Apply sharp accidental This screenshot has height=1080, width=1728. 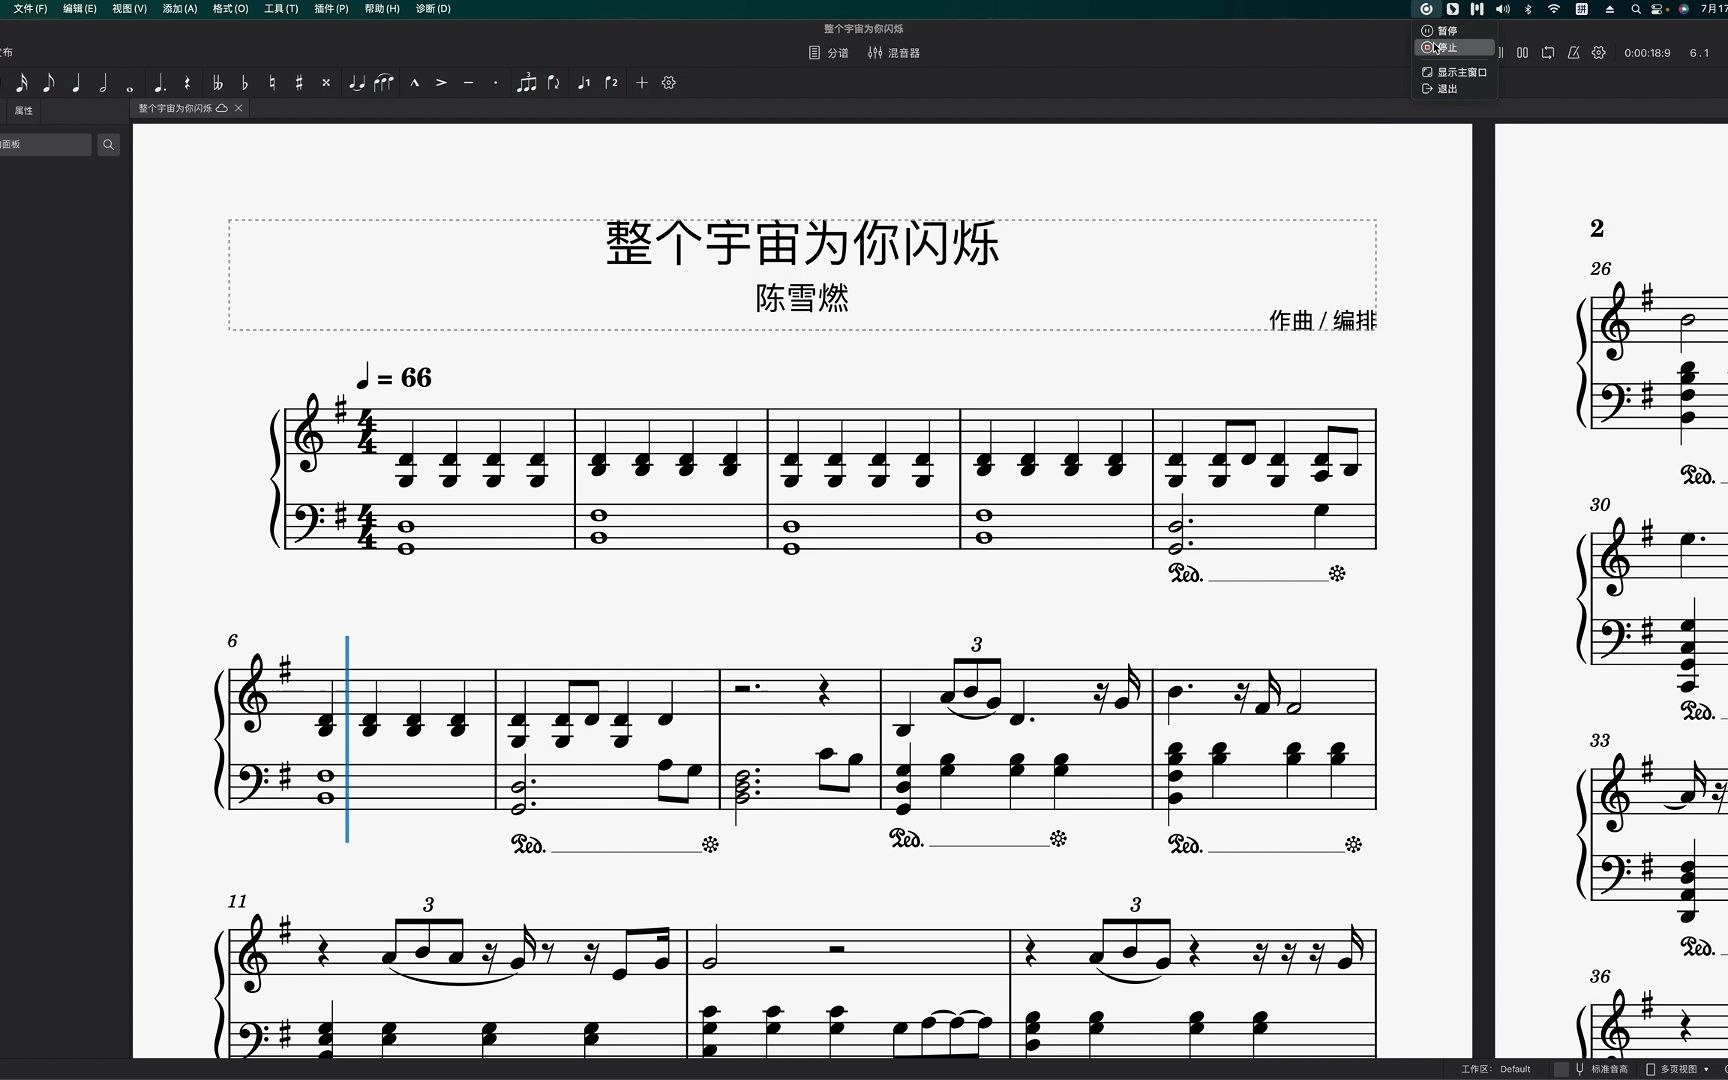[299, 83]
